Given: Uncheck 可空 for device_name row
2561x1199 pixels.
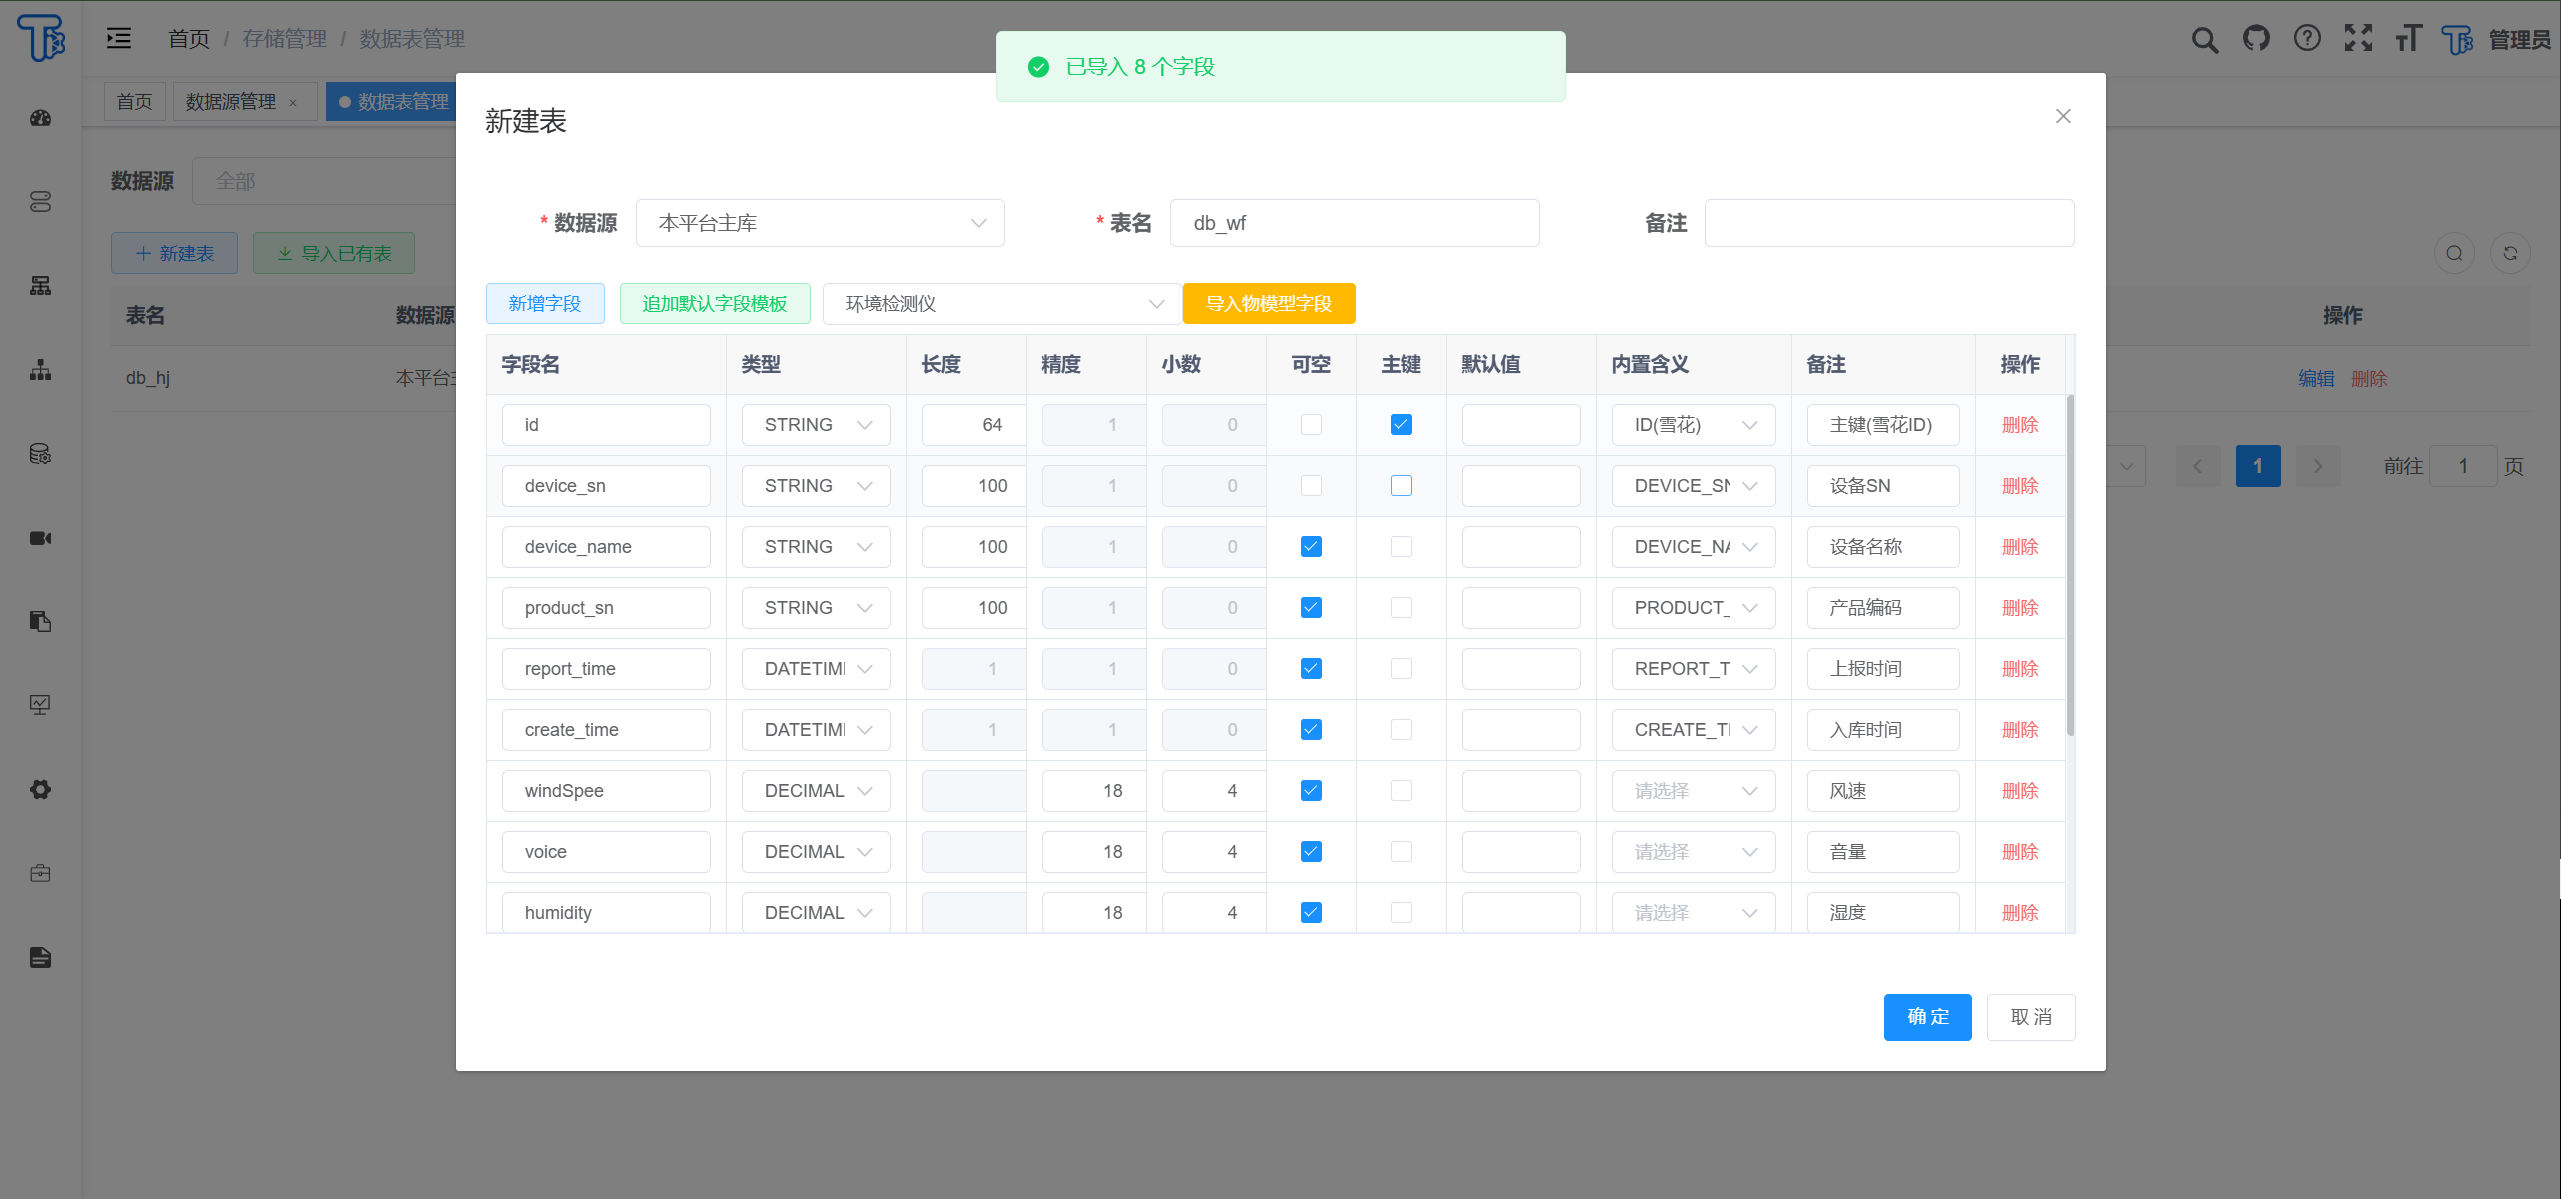Looking at the screenshot, I should click(x=1311, y=547).
